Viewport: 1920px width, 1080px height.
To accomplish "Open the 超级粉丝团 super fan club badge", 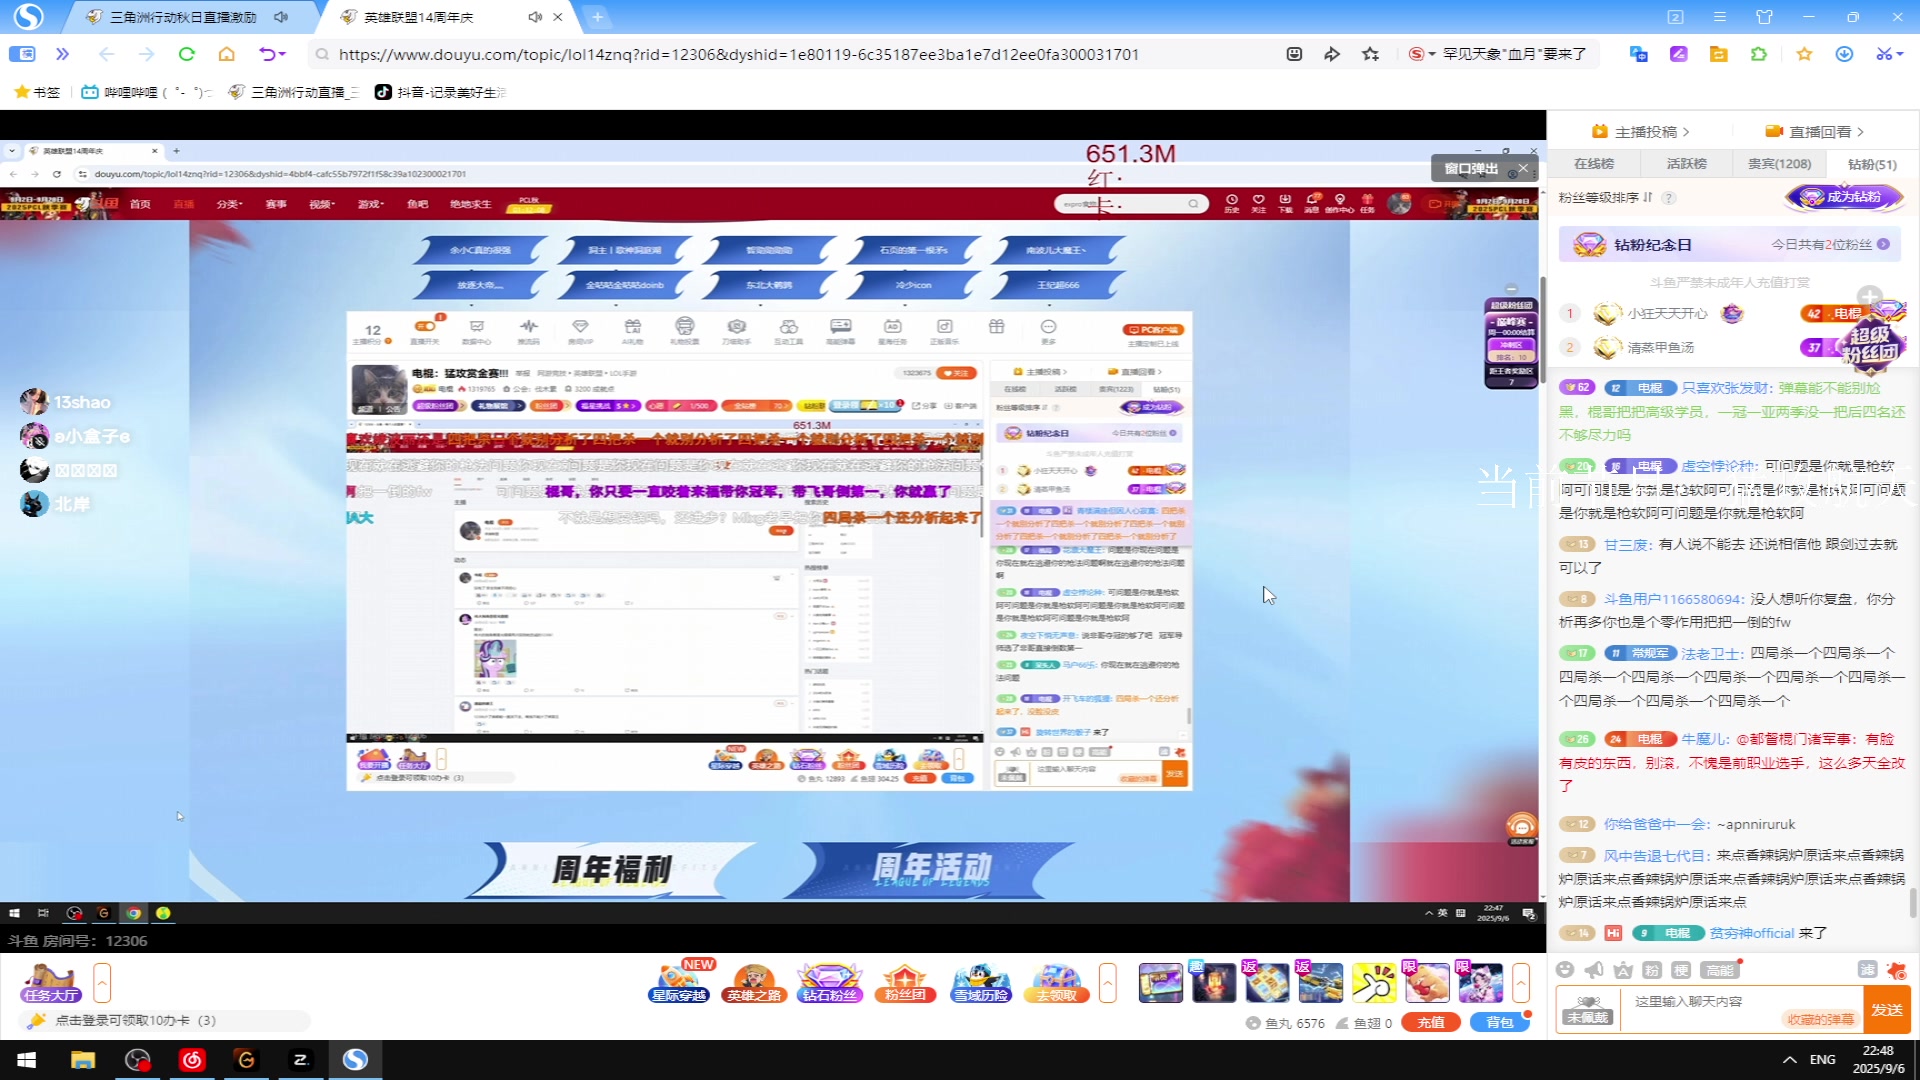I will point(1870,344).
